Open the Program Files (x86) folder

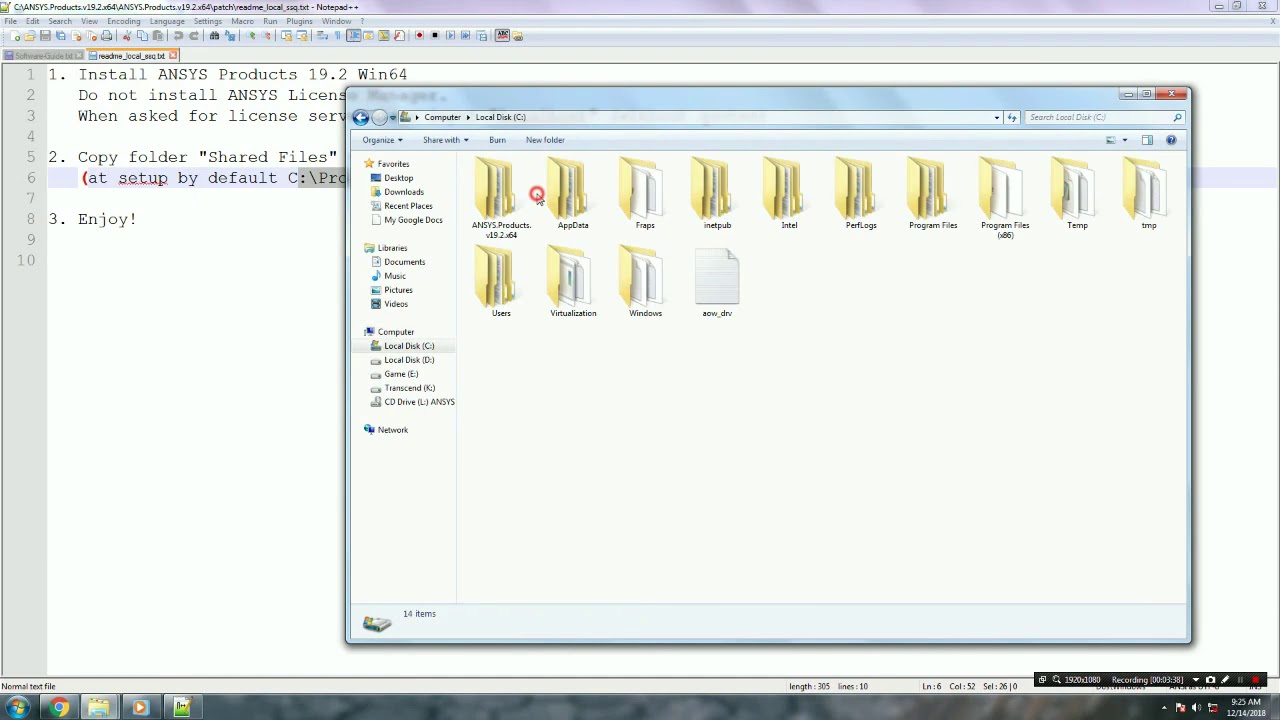[1005, 198]
